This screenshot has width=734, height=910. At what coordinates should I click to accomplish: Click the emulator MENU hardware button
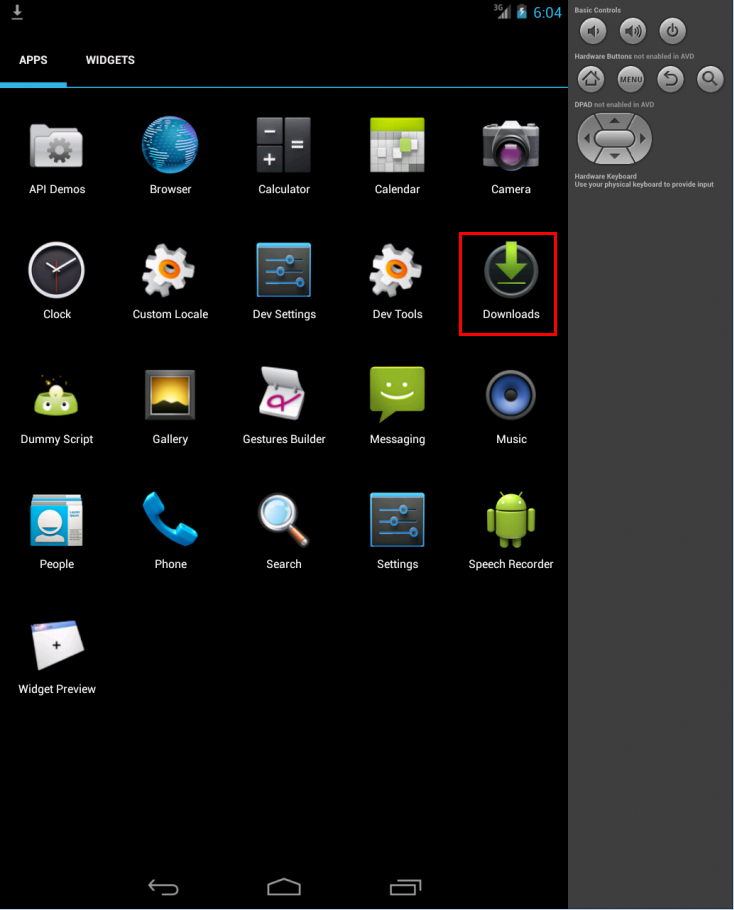point(631,79)
